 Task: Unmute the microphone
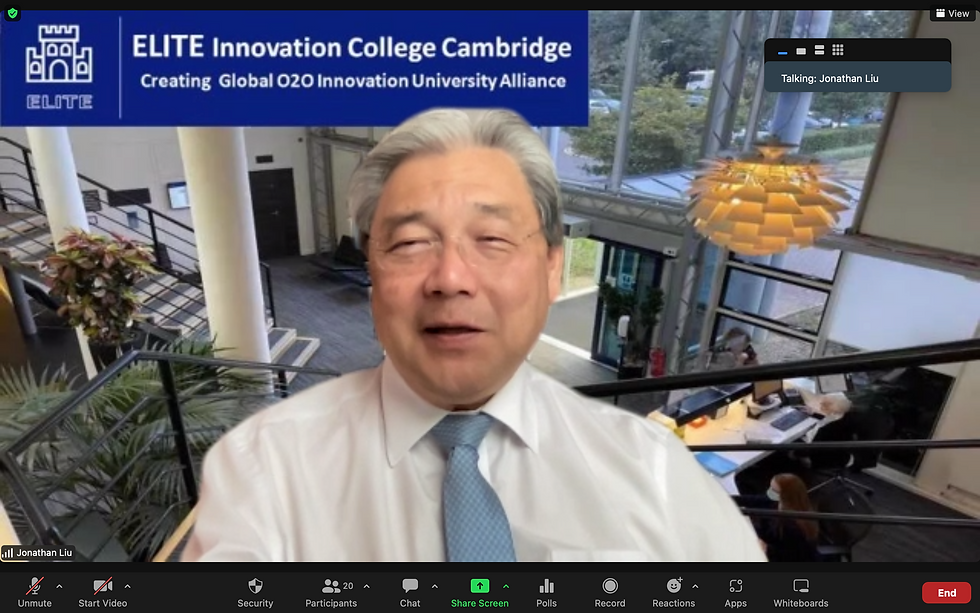point(34,592)
